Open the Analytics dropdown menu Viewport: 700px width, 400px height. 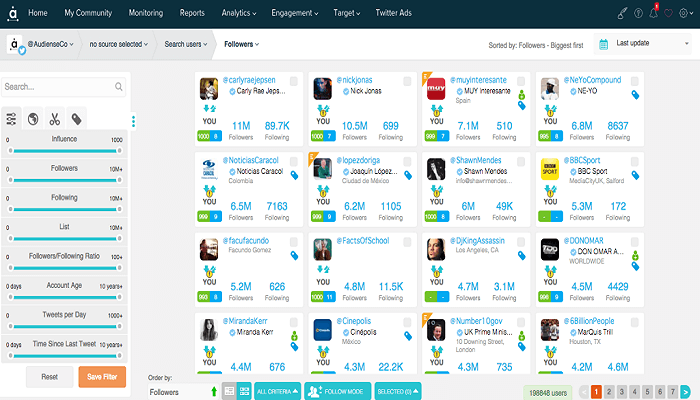[239, 13]
